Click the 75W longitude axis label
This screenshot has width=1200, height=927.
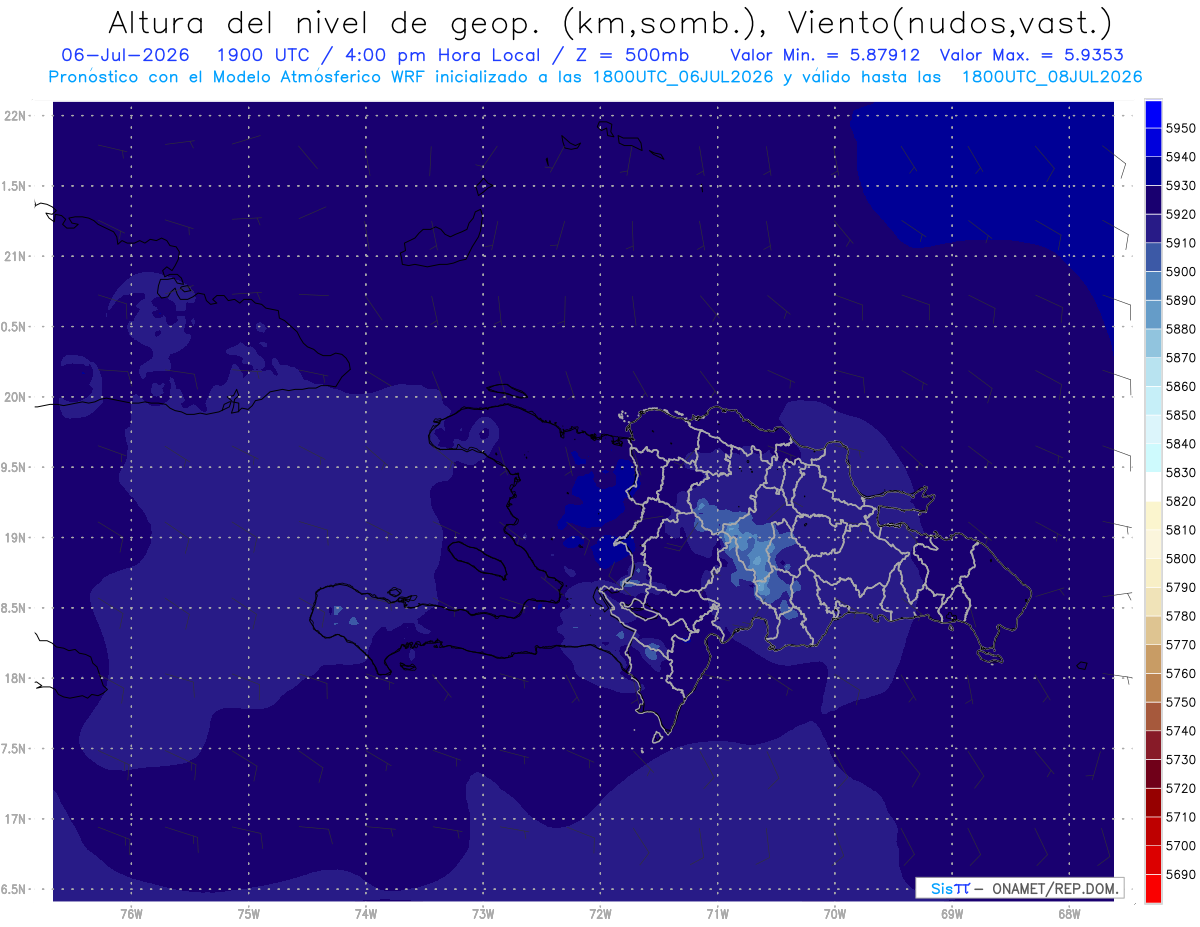pos(249,913)
